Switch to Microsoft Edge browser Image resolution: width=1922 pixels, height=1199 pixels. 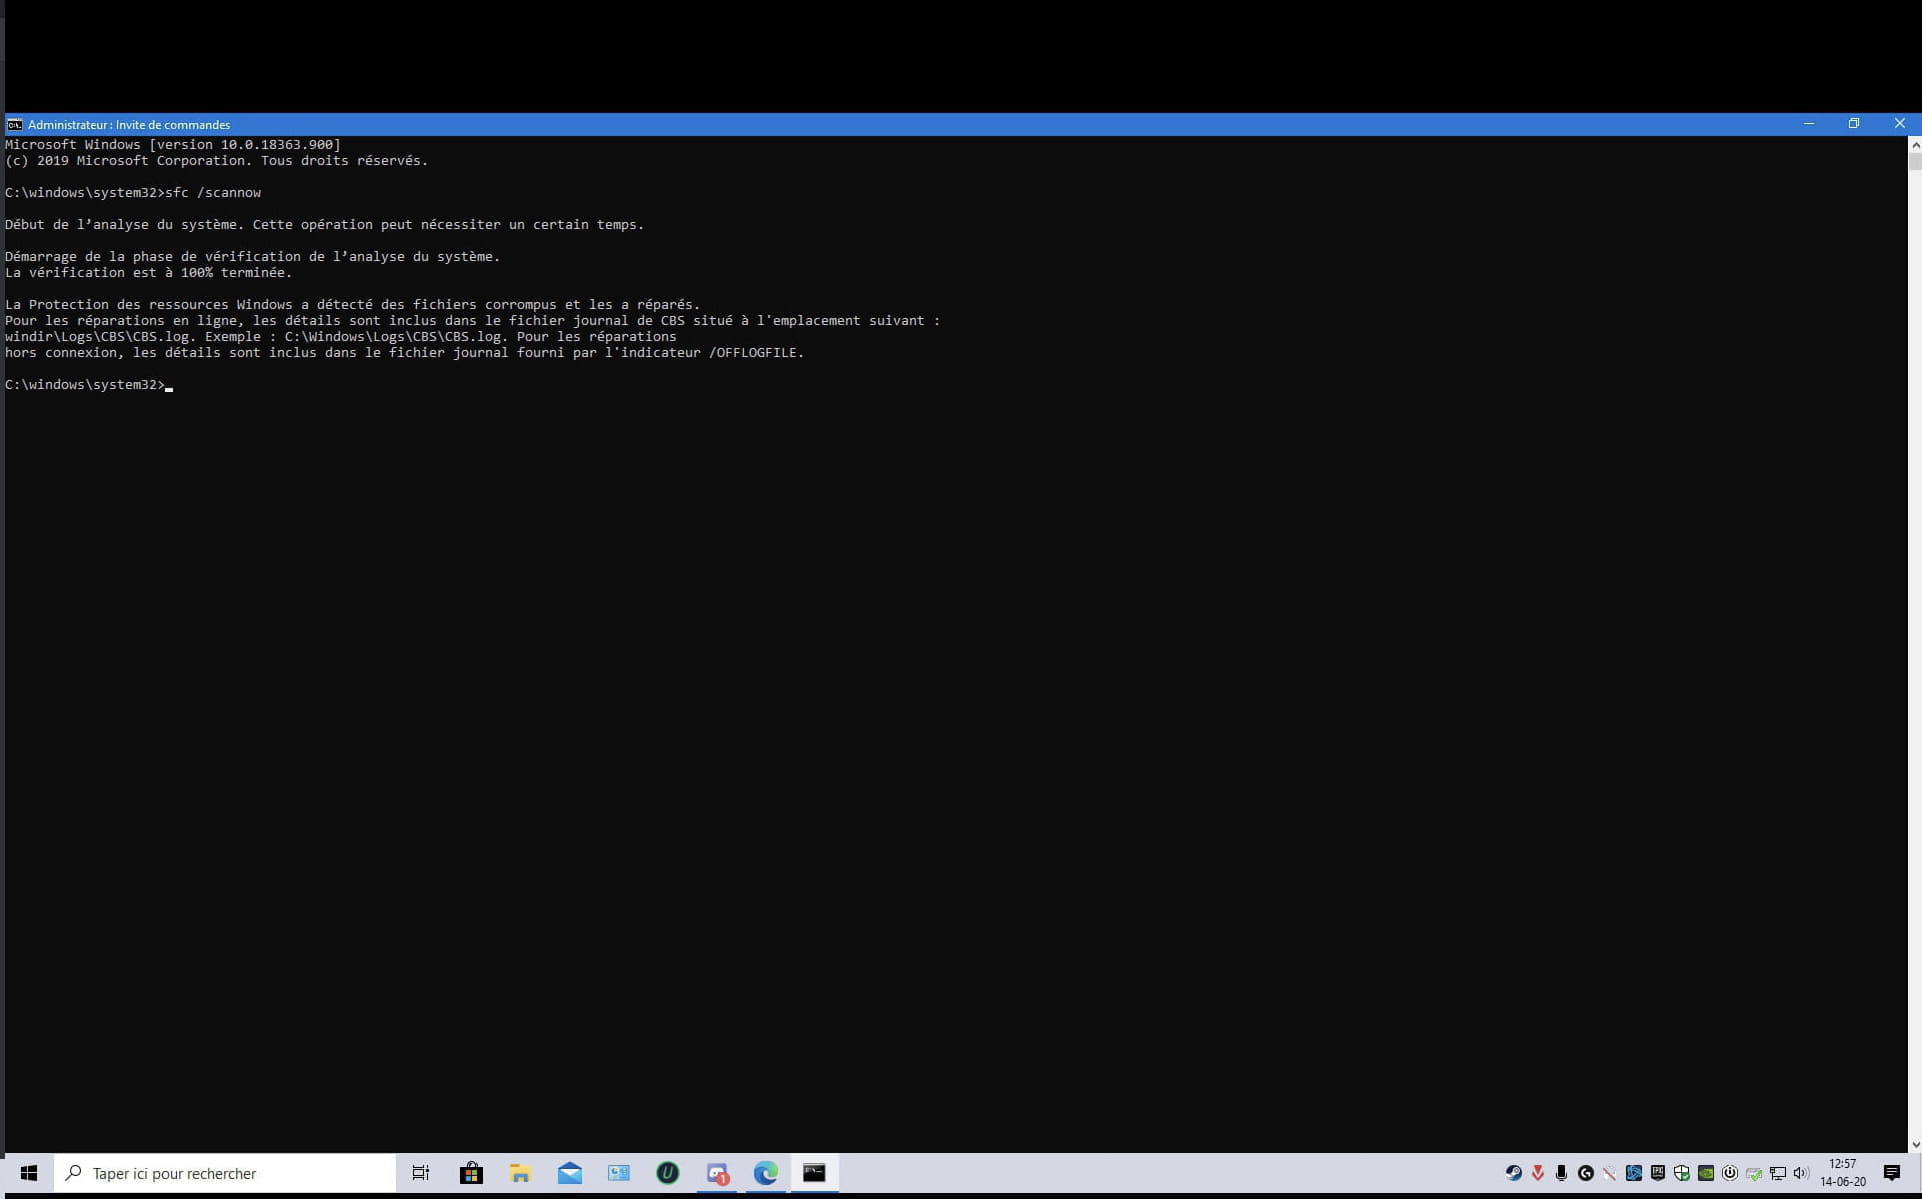(766, 1173)
